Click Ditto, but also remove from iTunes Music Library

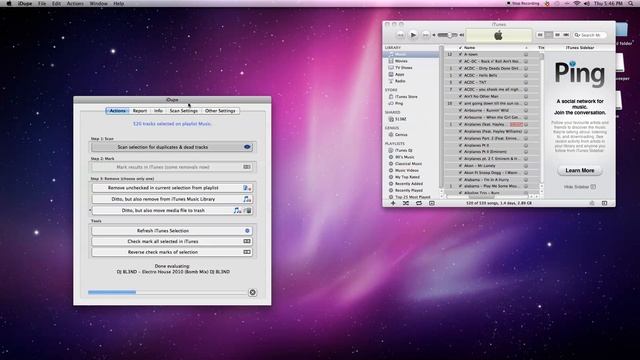(x=172, y=199)
